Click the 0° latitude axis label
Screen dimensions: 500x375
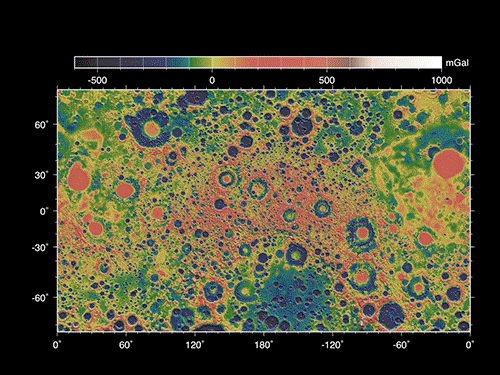tap(44, 211)
